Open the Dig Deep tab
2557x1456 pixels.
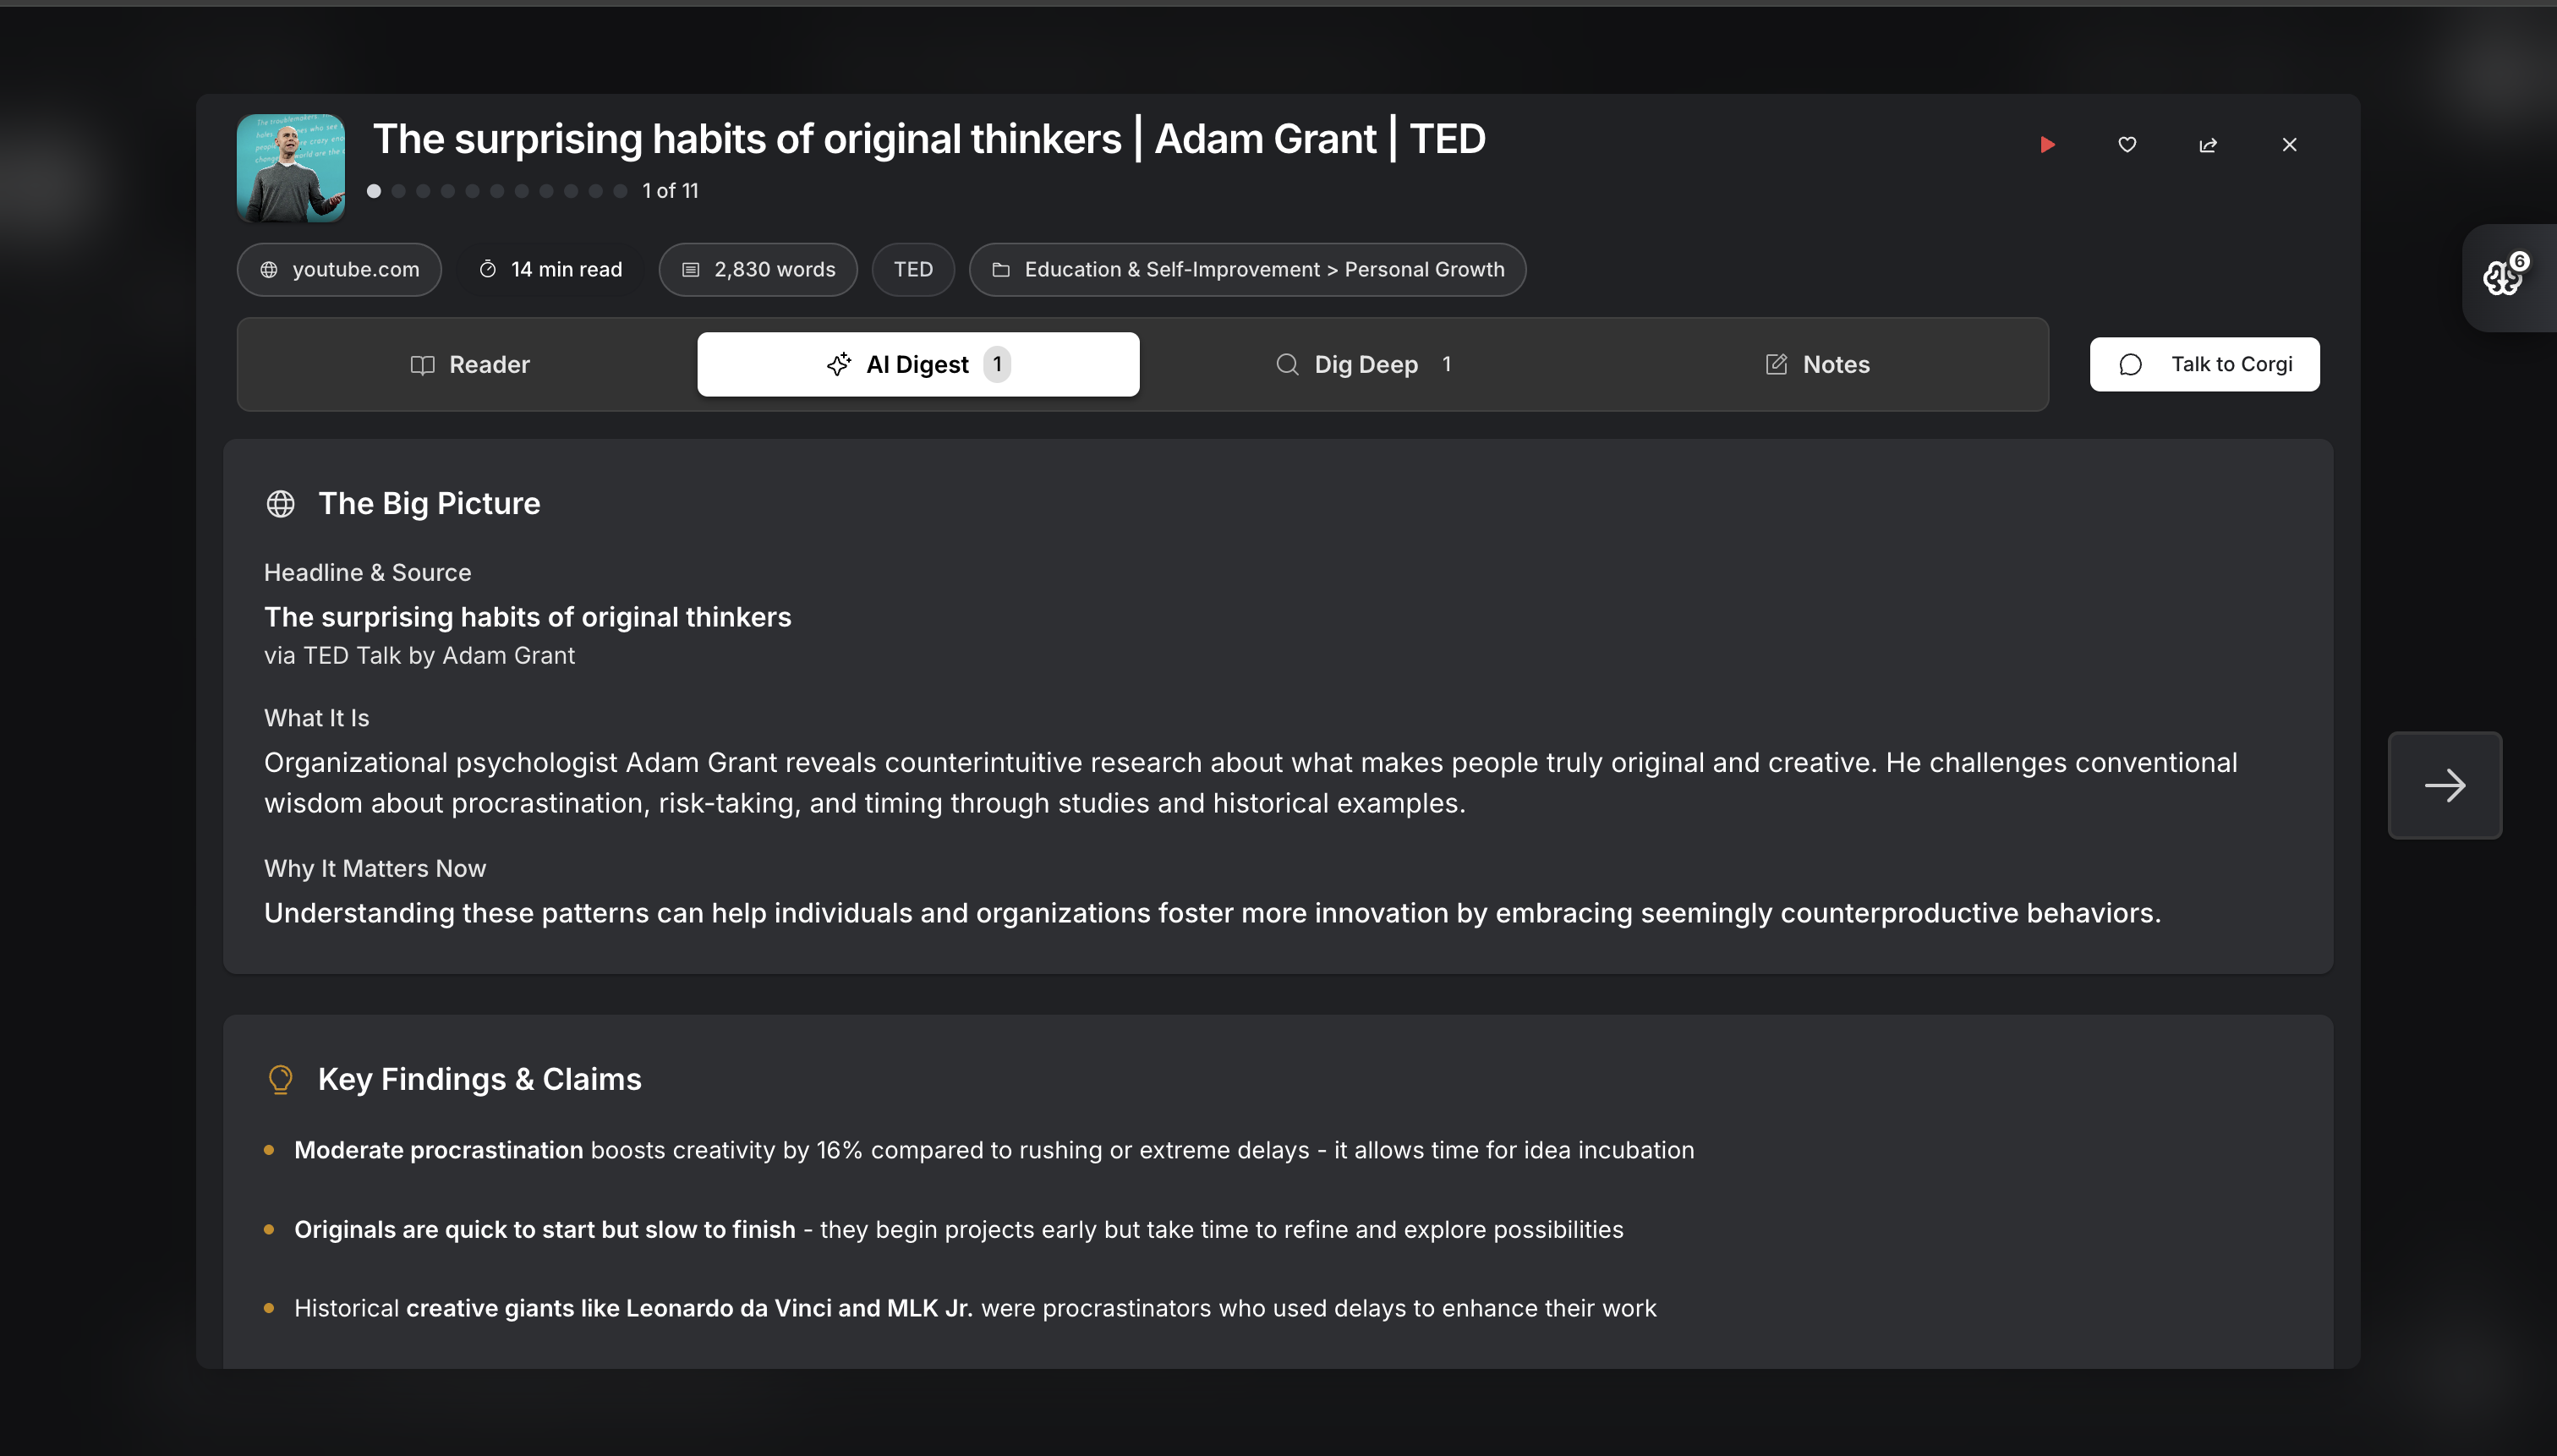1364,365
